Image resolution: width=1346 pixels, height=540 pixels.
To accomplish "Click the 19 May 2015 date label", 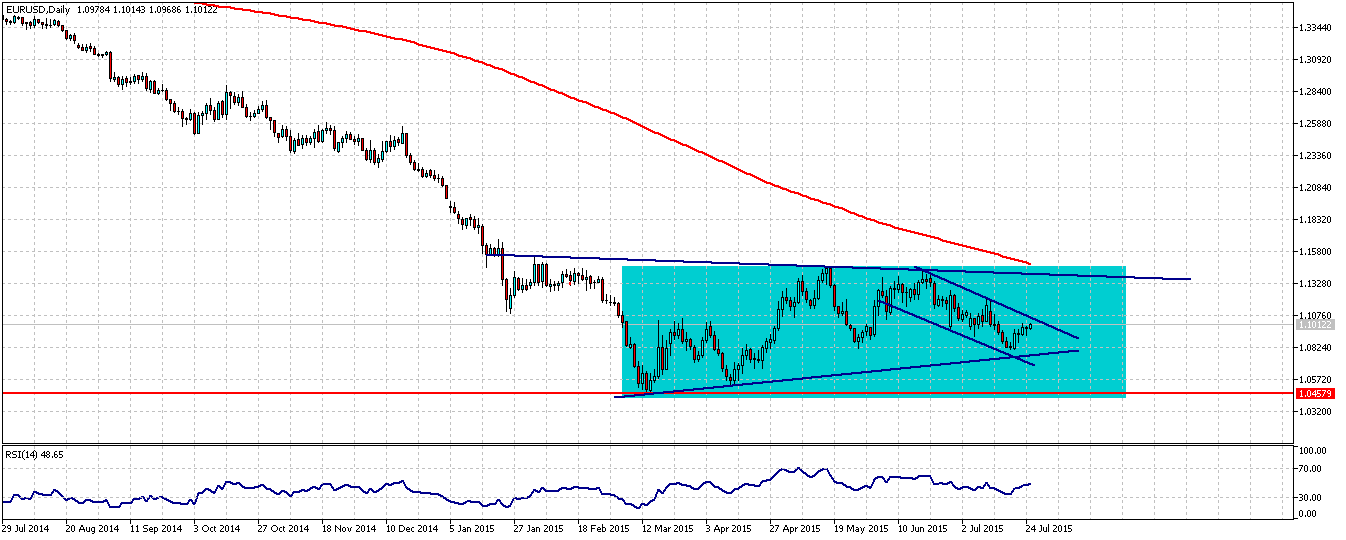I will click(x=860, y=527).
